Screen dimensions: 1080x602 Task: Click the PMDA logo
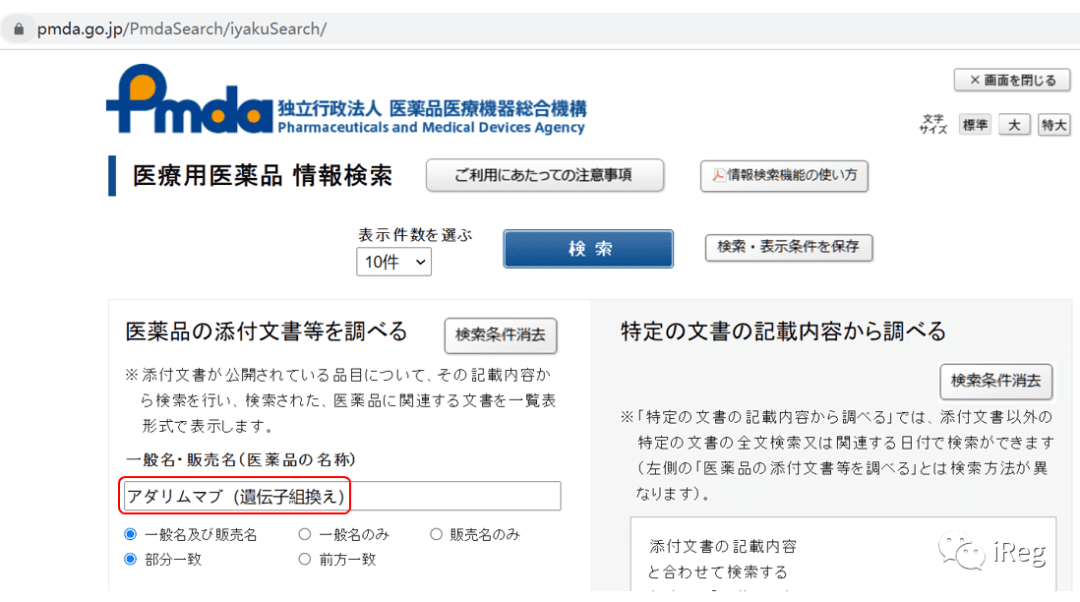(189, 99)
